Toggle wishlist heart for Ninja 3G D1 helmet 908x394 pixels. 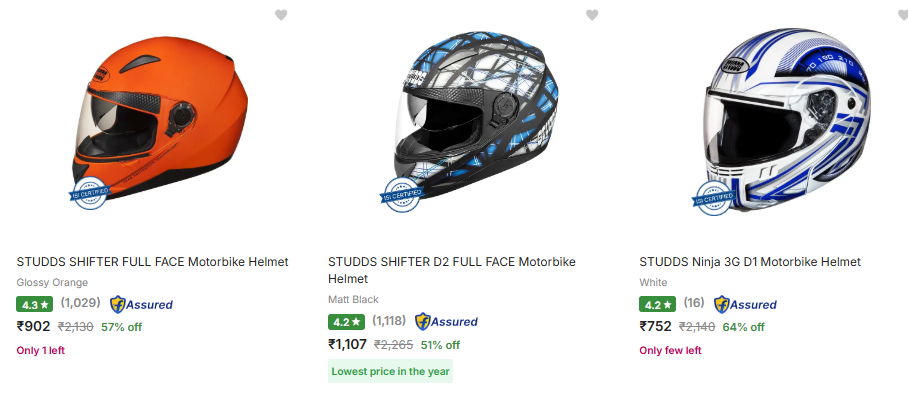point(903,15)
